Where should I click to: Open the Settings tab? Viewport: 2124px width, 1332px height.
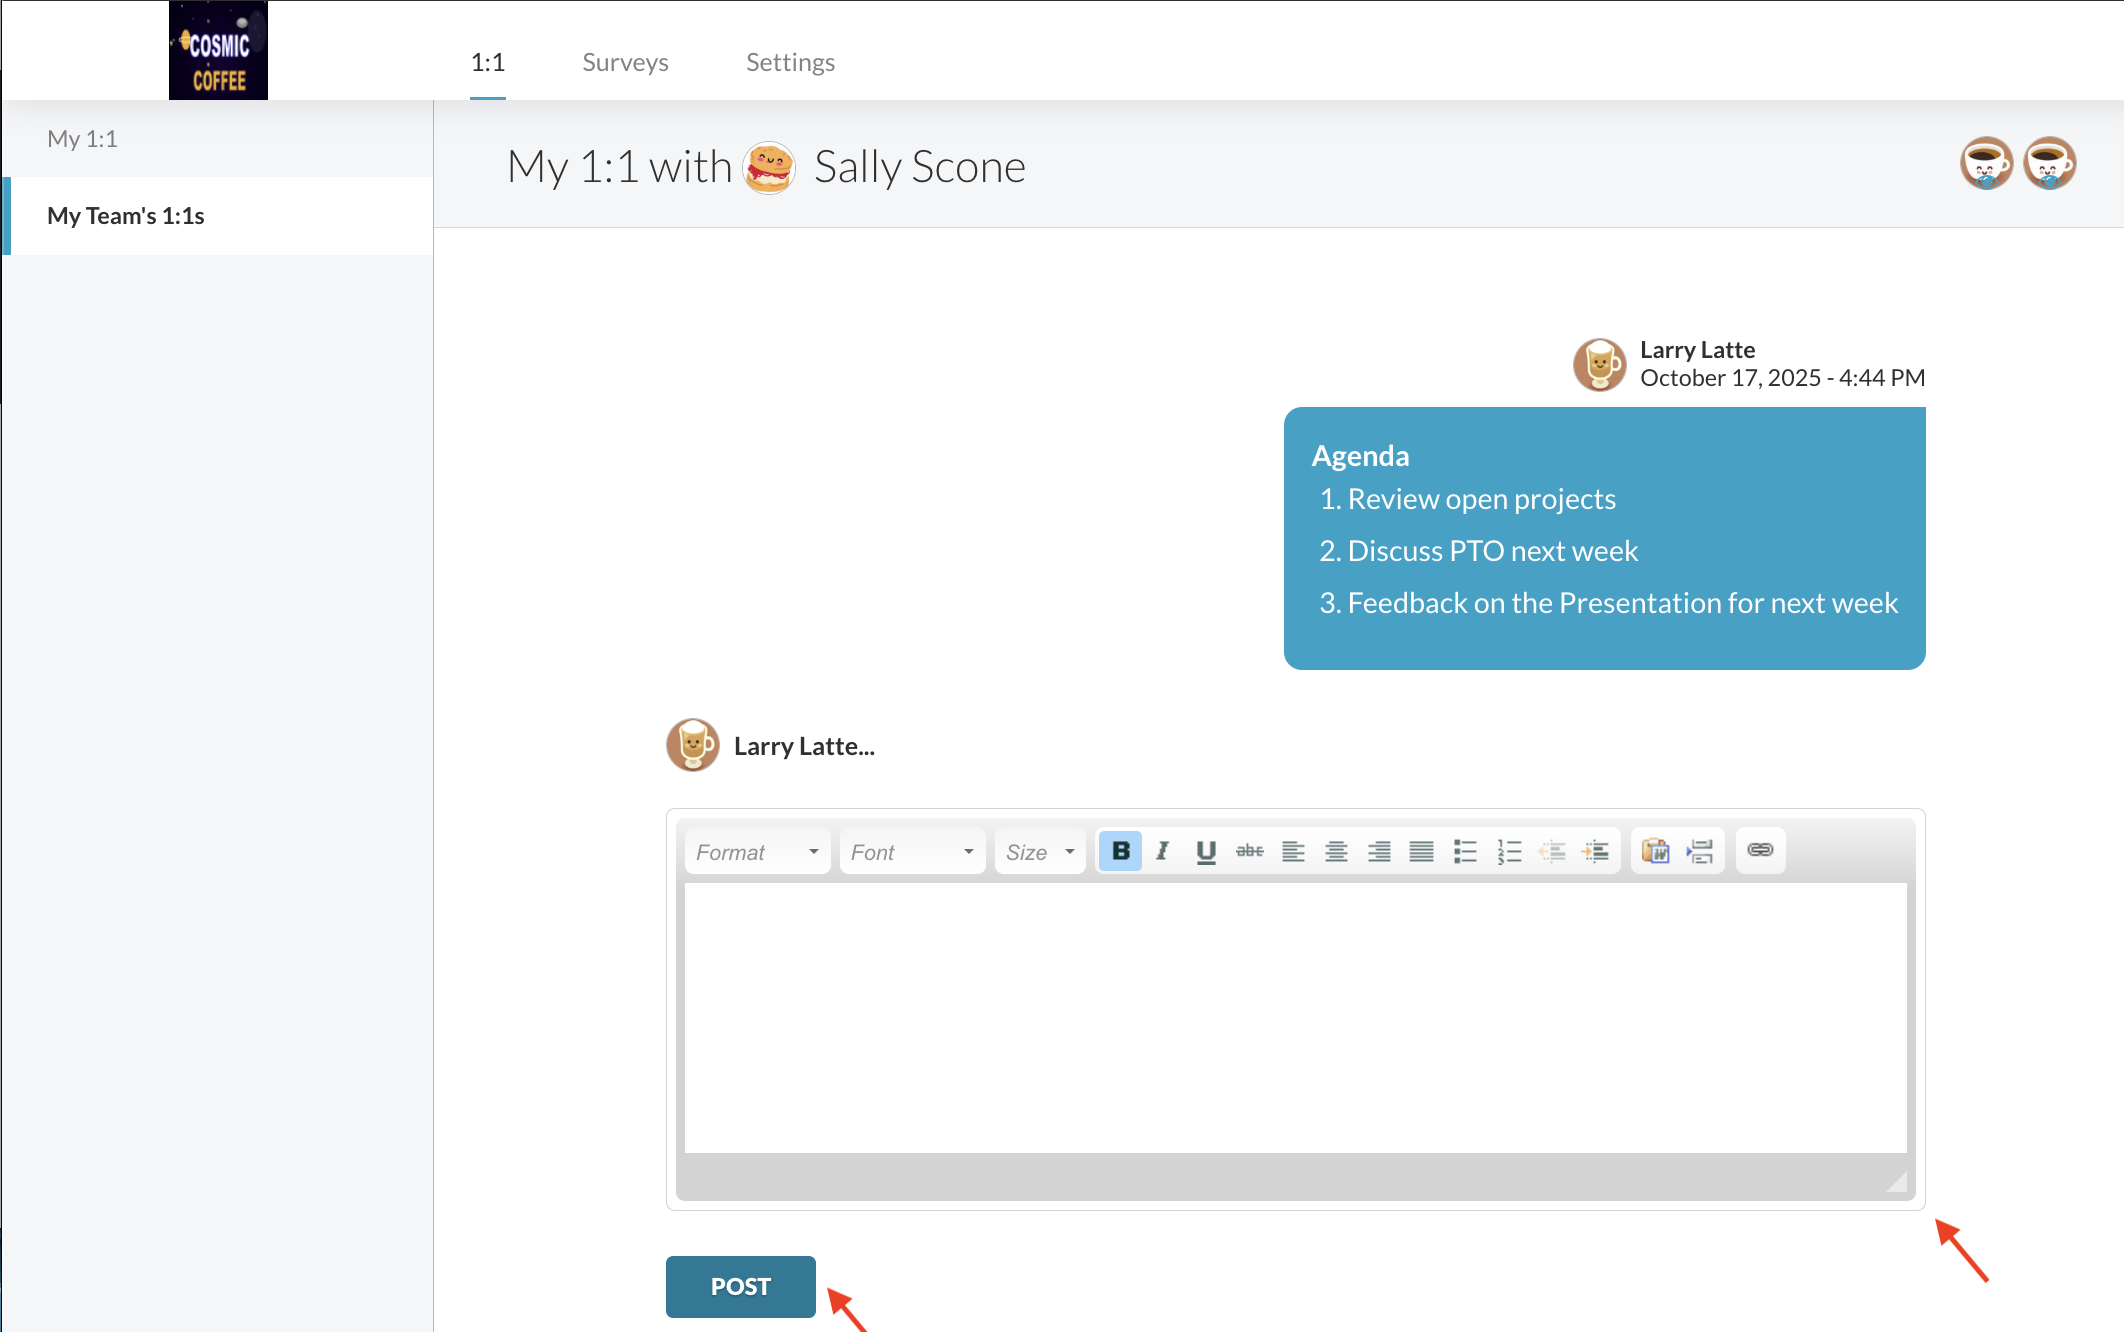pos(790,62)
